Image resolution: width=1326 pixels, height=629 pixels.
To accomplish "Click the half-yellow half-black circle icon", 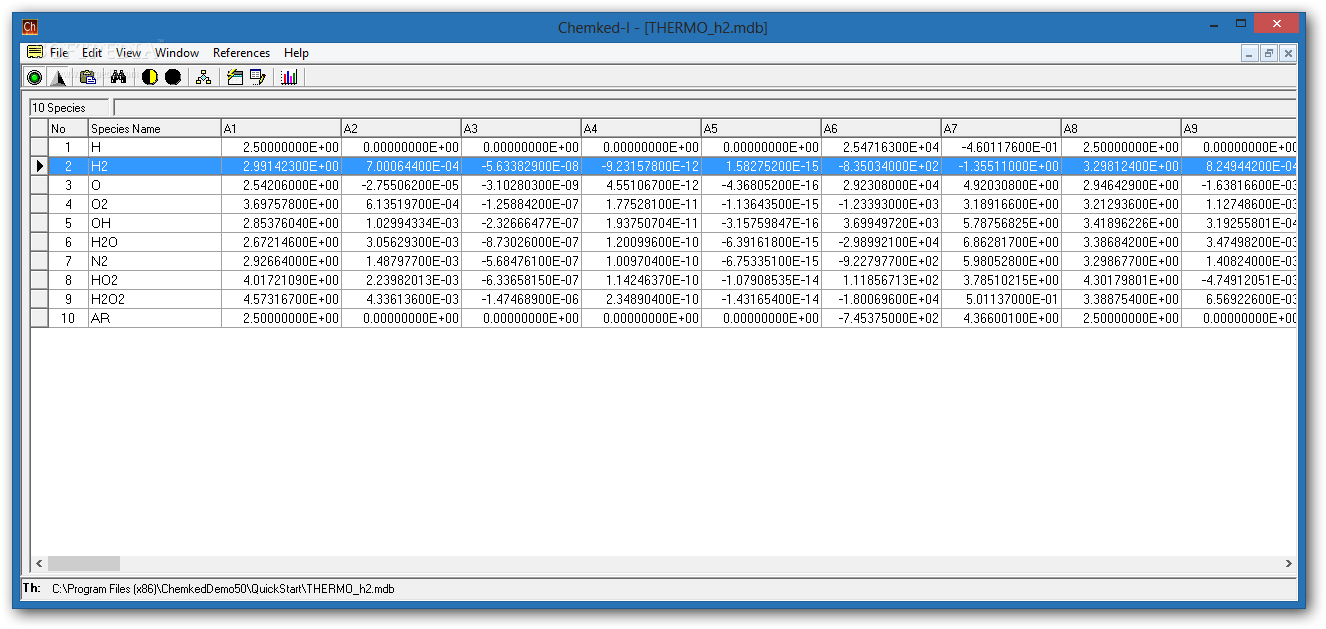I will point(150,77).
